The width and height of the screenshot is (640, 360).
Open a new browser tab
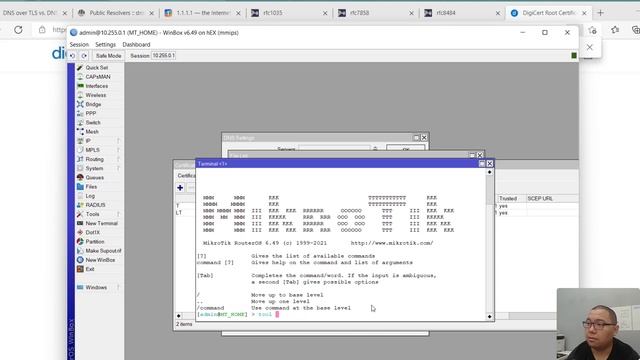click(600, 13)
